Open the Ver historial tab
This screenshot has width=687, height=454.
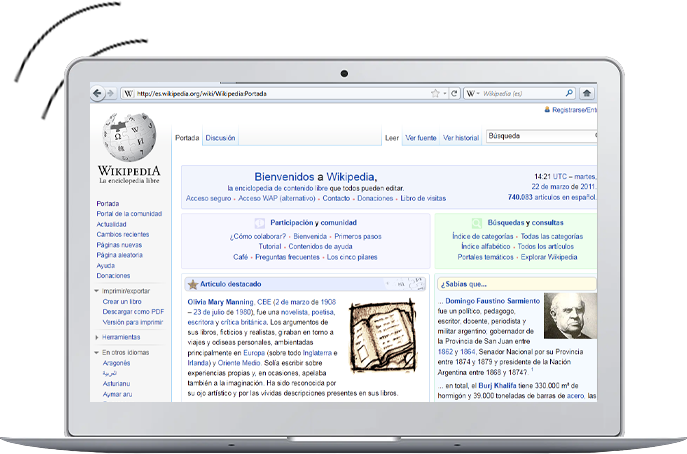point(460,138)
